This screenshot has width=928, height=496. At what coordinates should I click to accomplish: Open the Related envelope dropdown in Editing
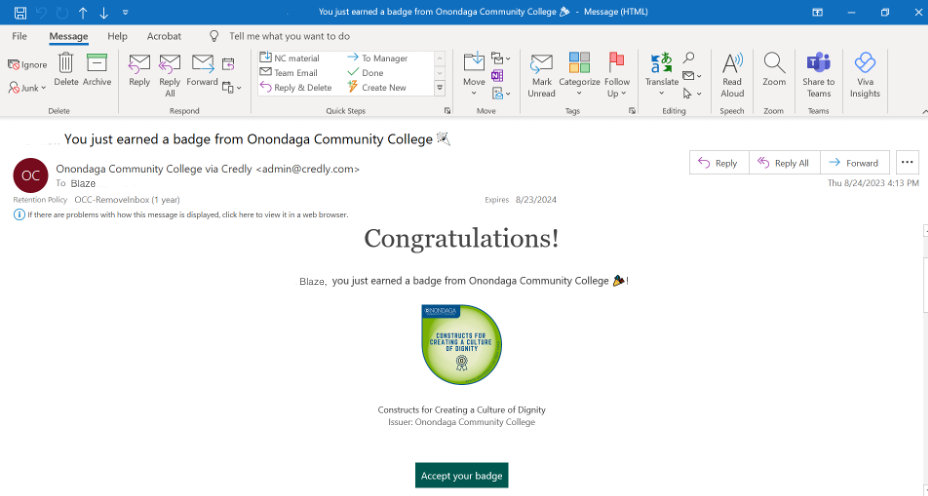point(692,76)
